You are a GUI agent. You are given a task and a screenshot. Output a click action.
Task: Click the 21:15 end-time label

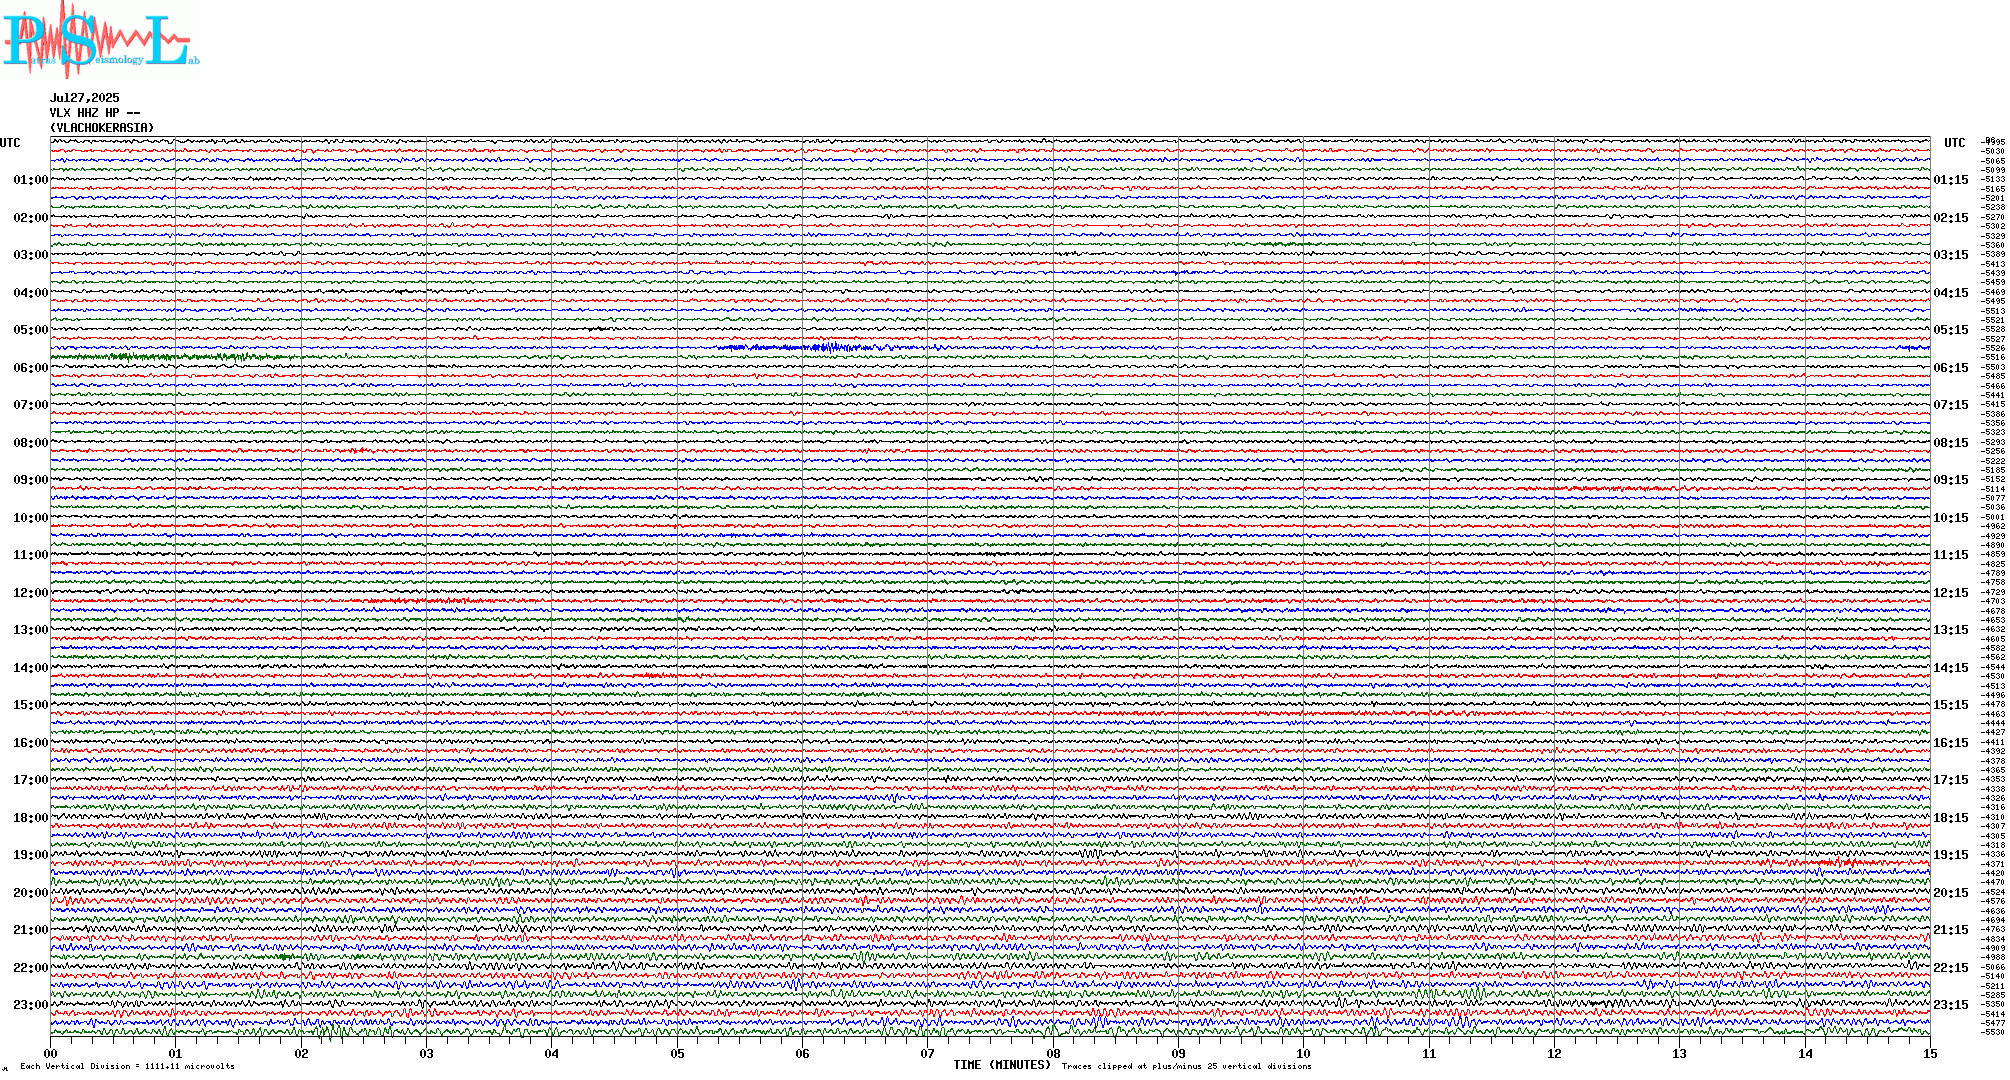tap(1951, 930)
